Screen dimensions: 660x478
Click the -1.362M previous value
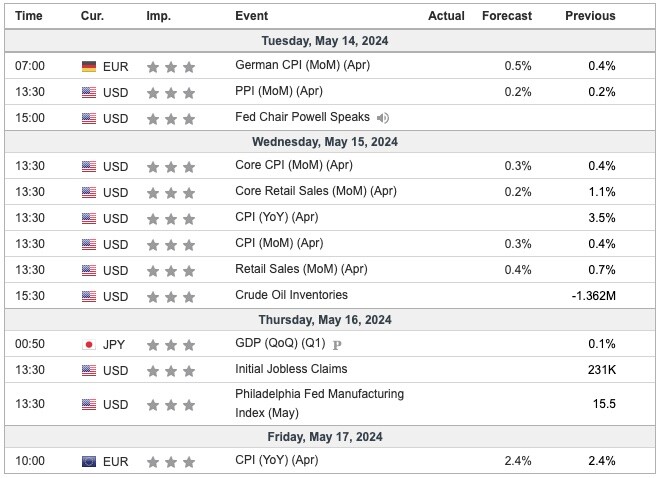click(x=593, y=296)
